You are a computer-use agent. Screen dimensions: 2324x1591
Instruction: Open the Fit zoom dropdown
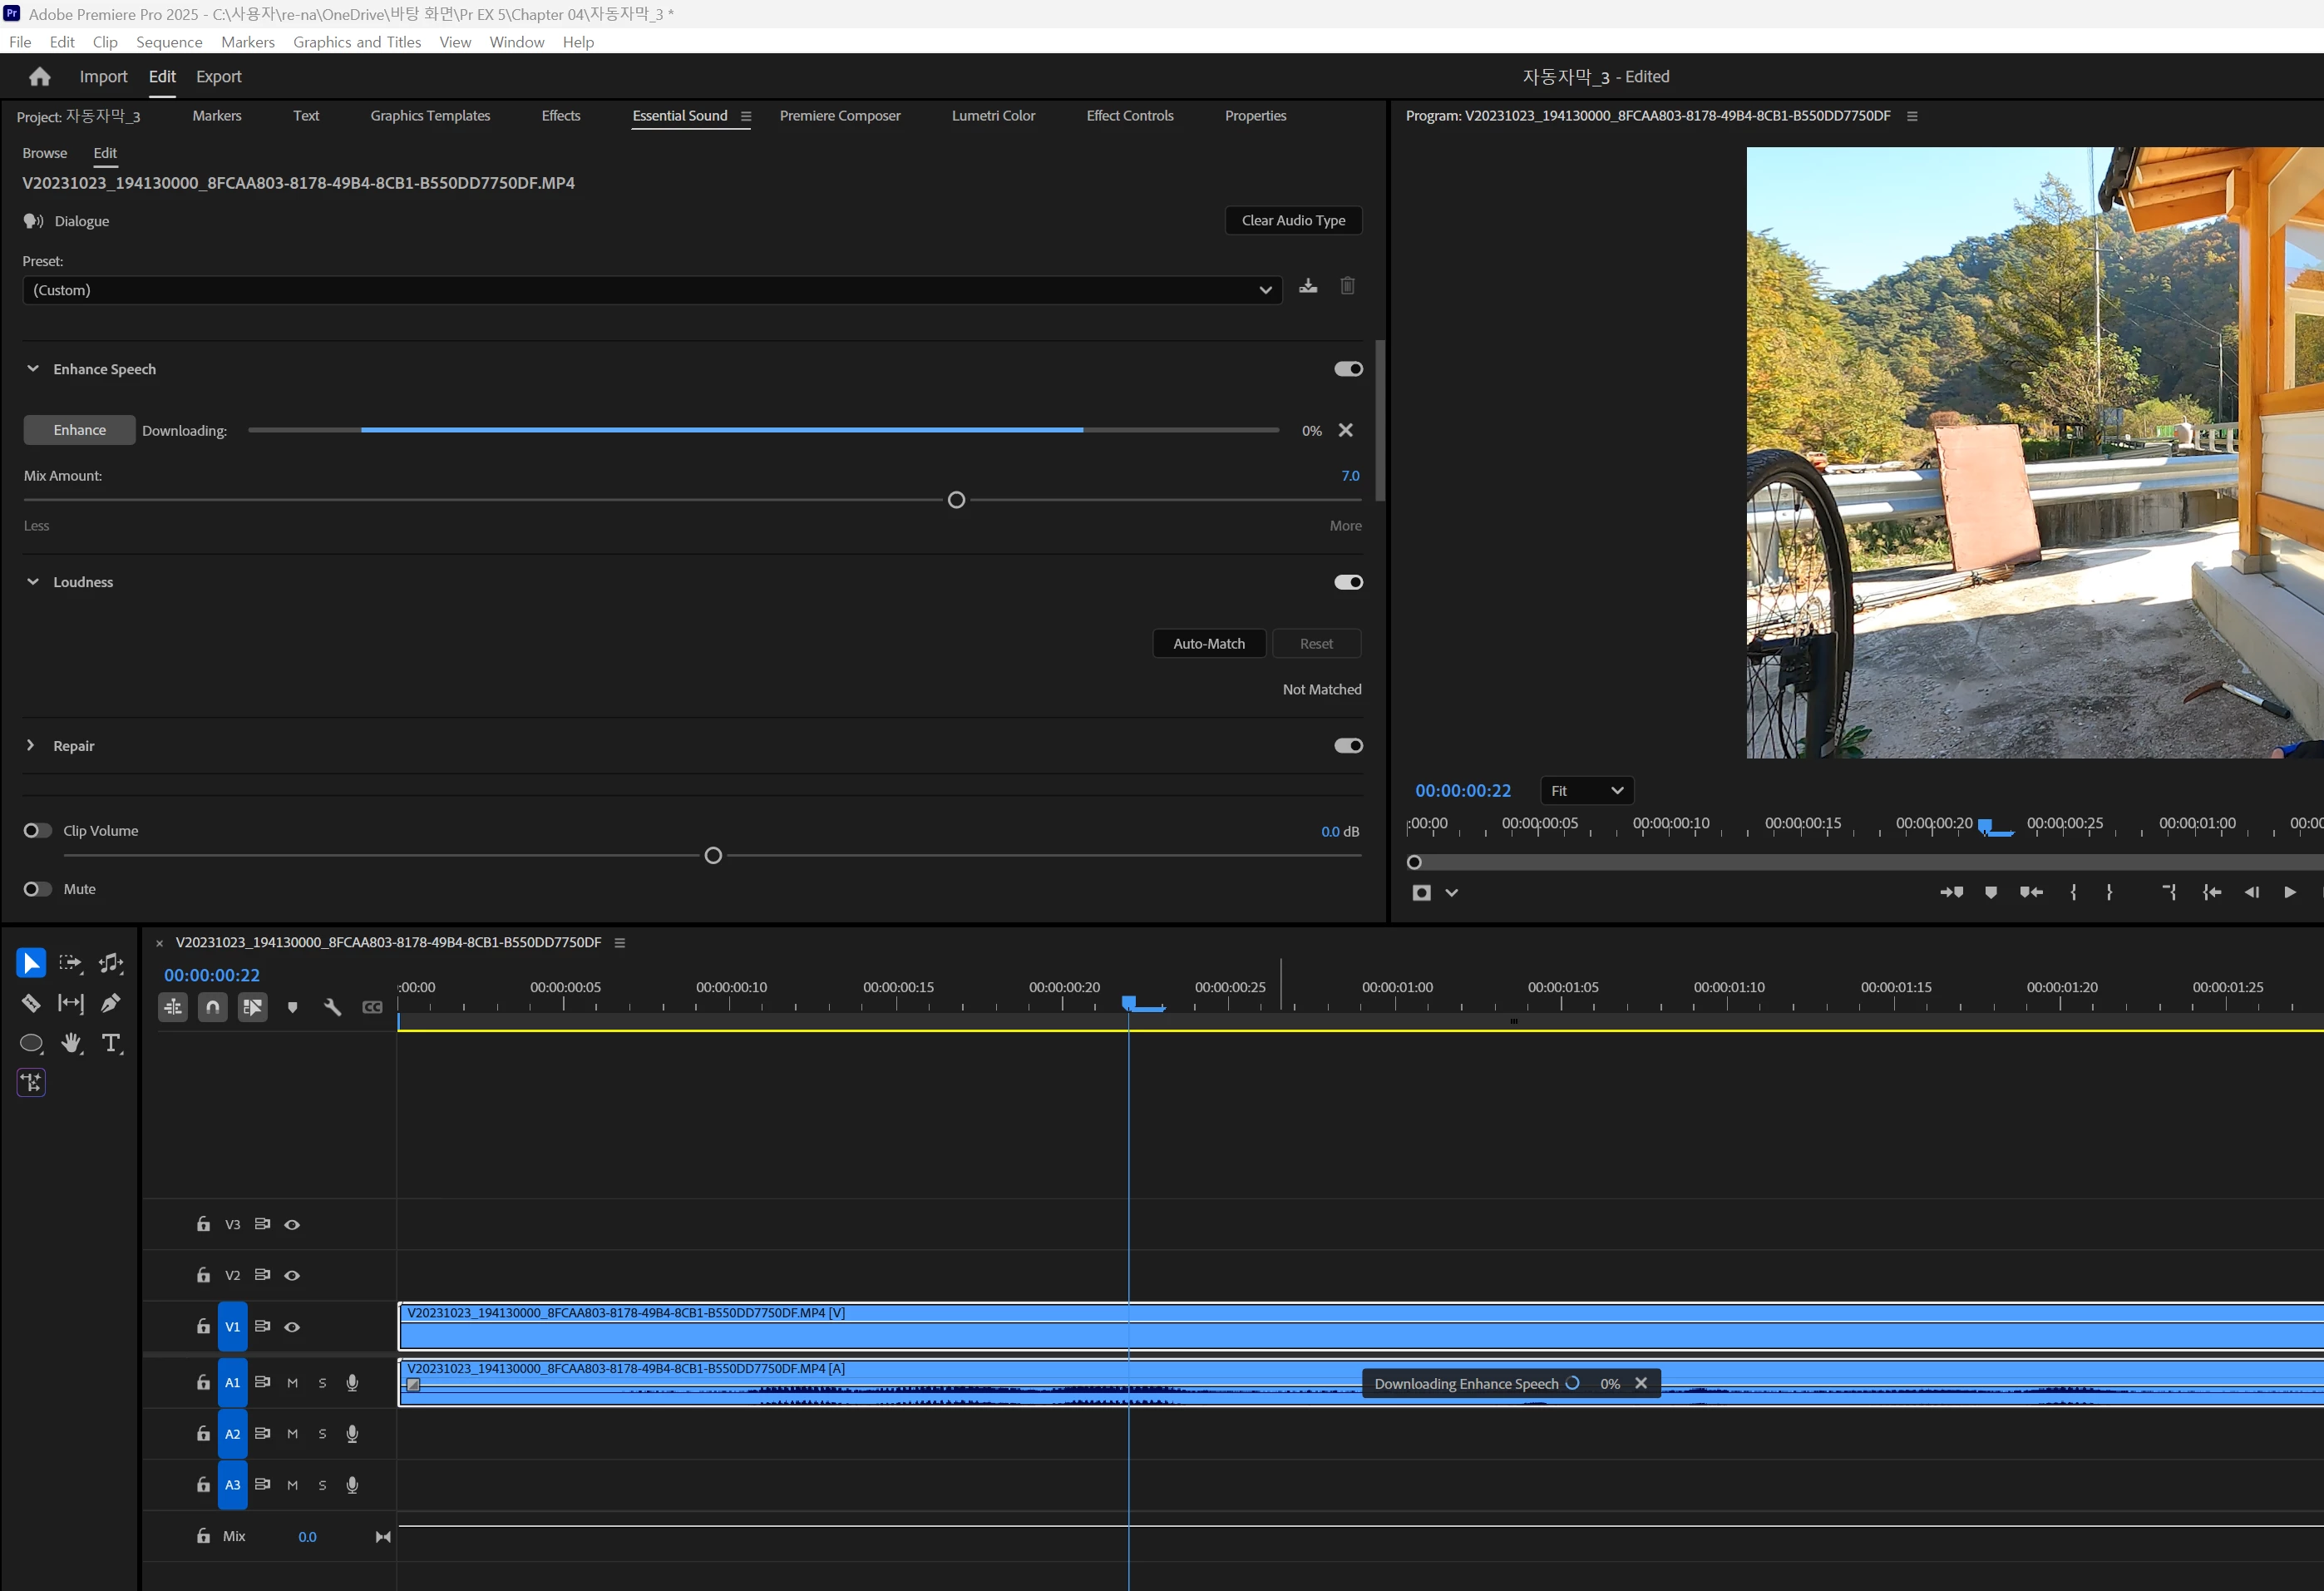pyautogui.click(x=1586, y=791)
